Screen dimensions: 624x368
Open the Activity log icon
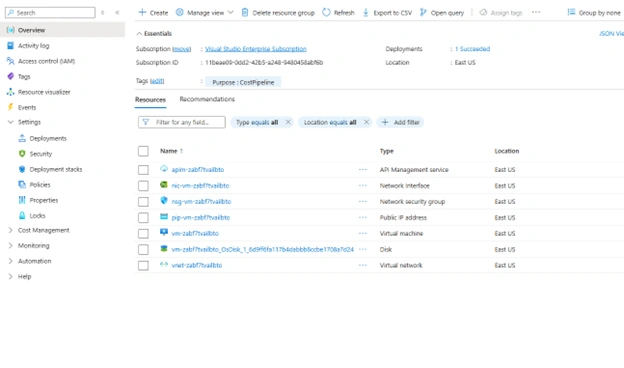(11, 45)
